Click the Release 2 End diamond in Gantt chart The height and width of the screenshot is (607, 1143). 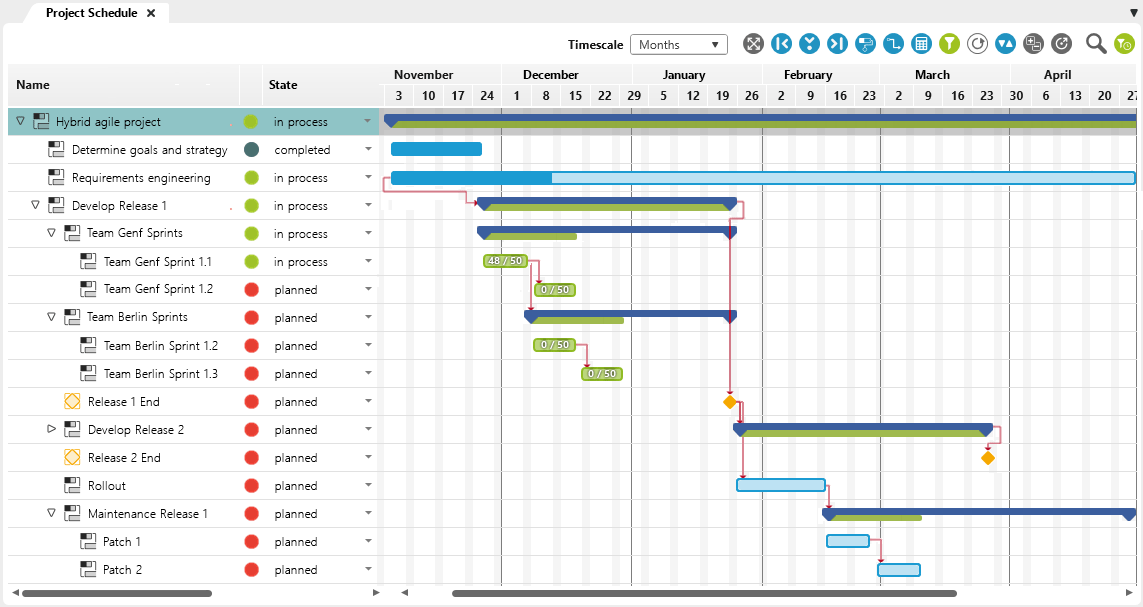988,458
